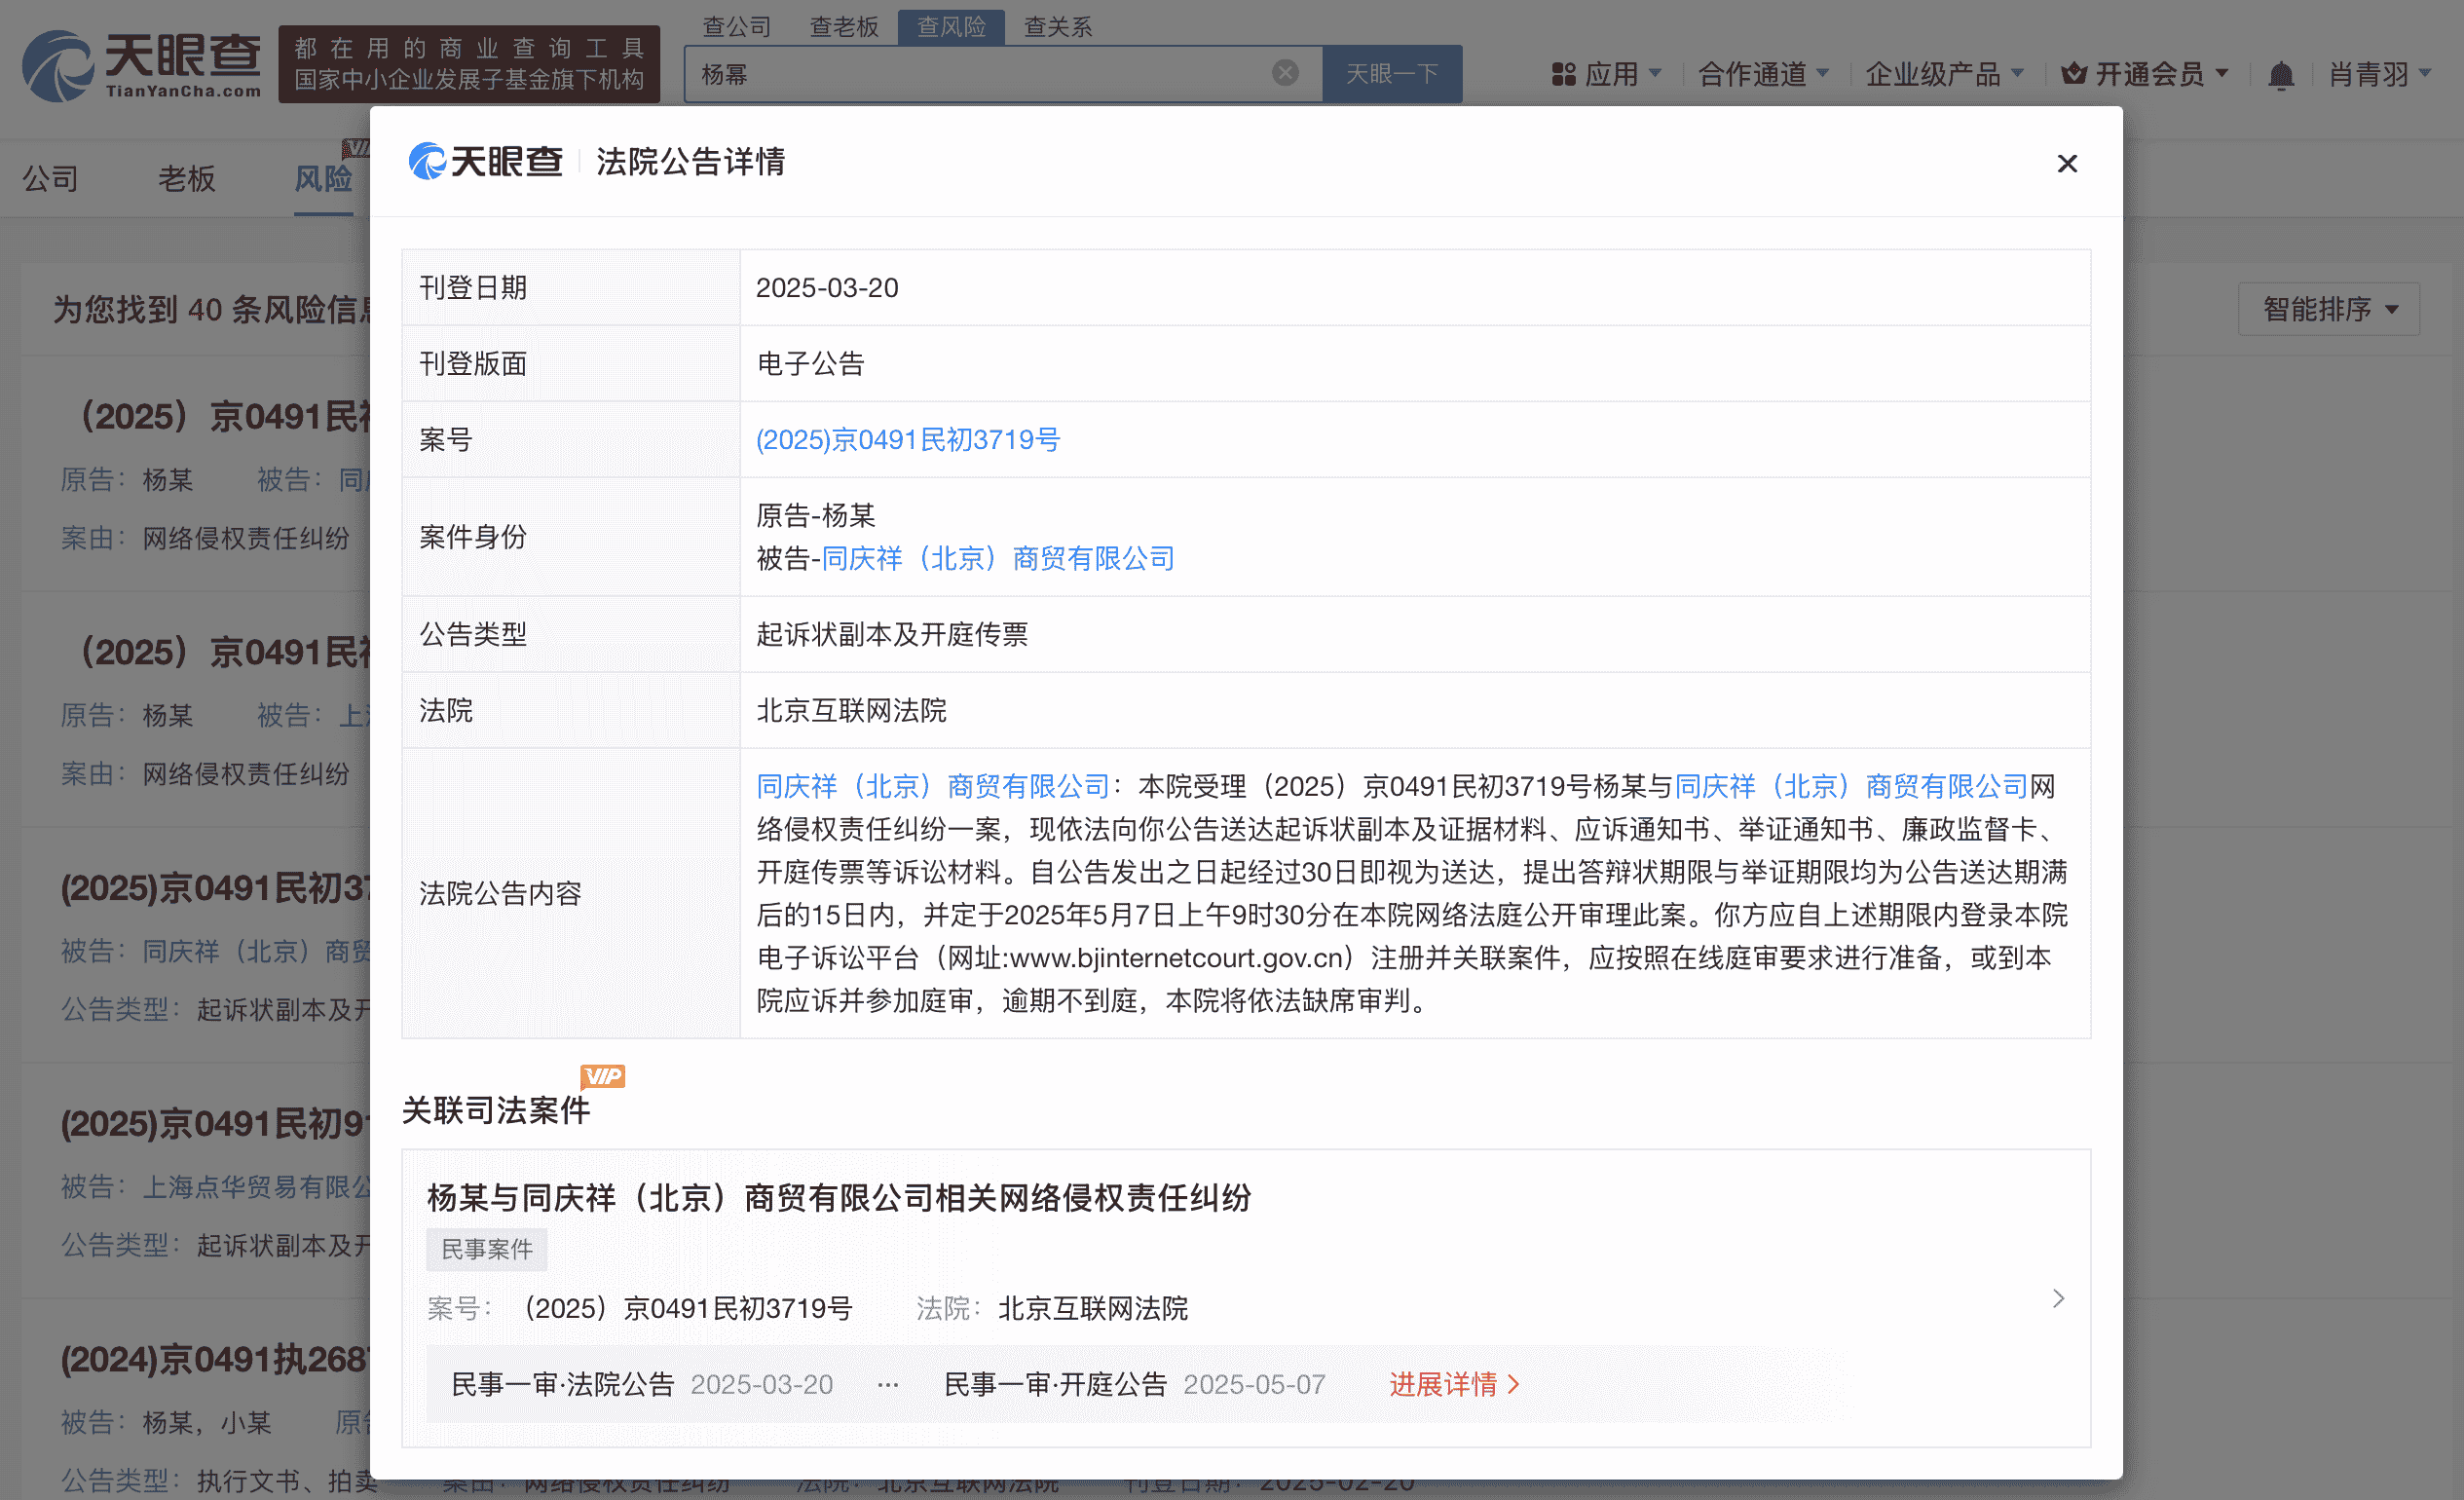
Task: Click the ellipsis between the two case timeline events
Action: (888, 1384)
